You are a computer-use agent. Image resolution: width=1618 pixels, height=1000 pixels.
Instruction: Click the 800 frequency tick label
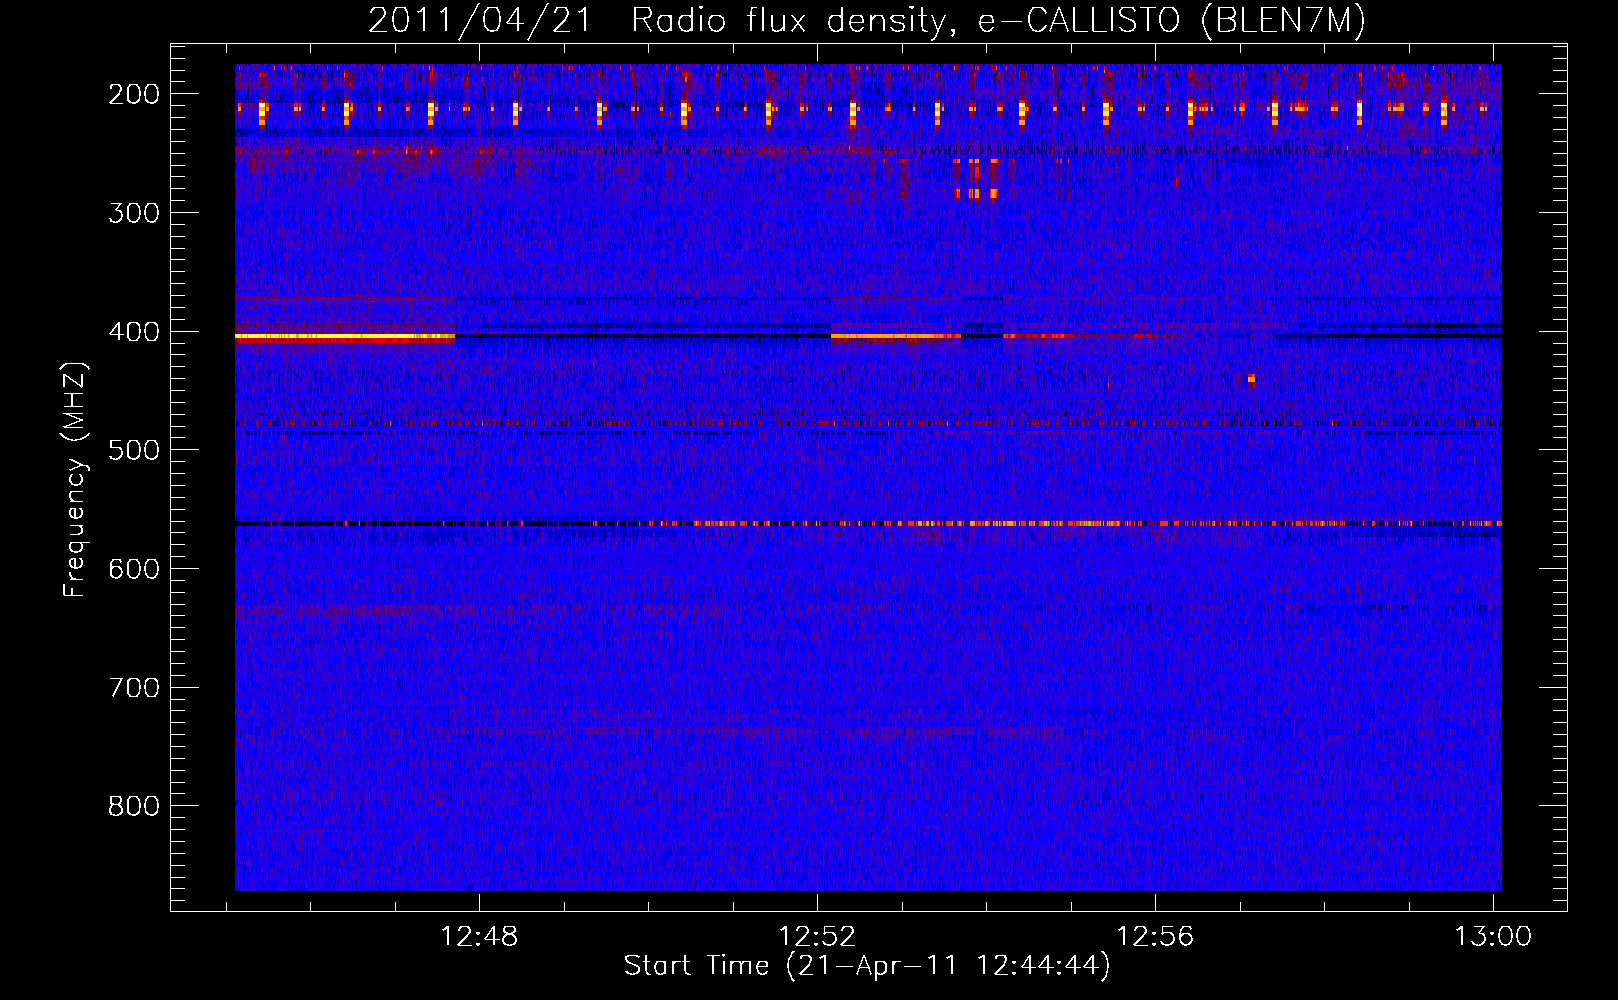(x=134, y=806)
